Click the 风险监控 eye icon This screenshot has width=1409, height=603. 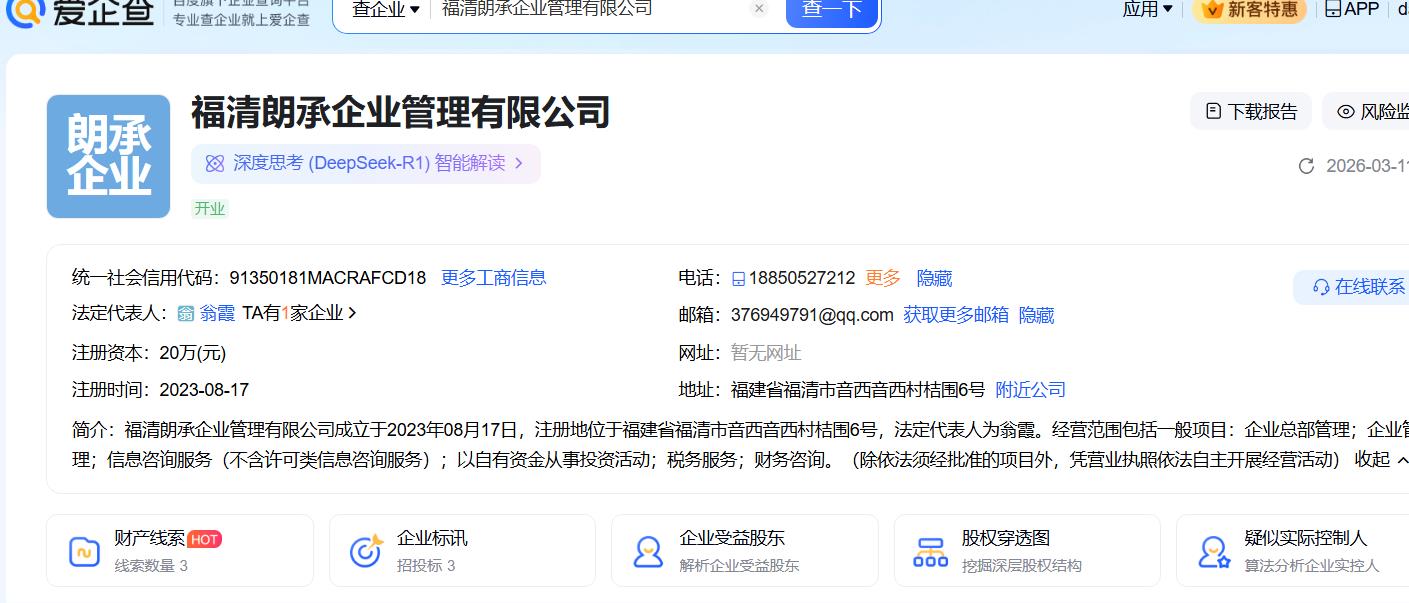(x=1346, y=111)
